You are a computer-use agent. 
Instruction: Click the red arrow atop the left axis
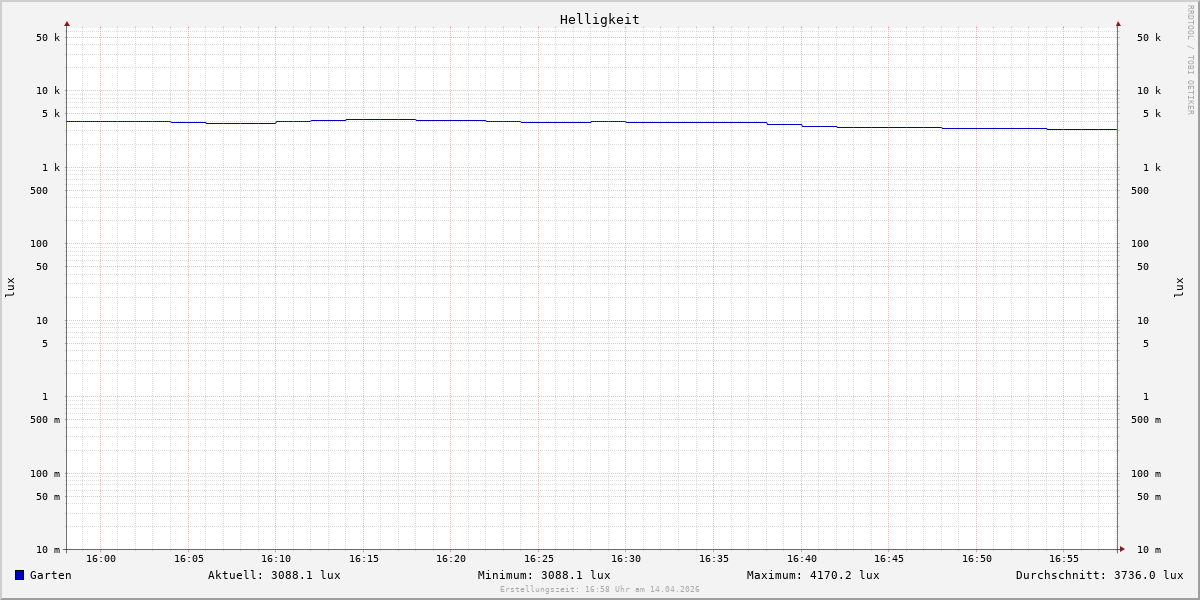click(67, 23)
